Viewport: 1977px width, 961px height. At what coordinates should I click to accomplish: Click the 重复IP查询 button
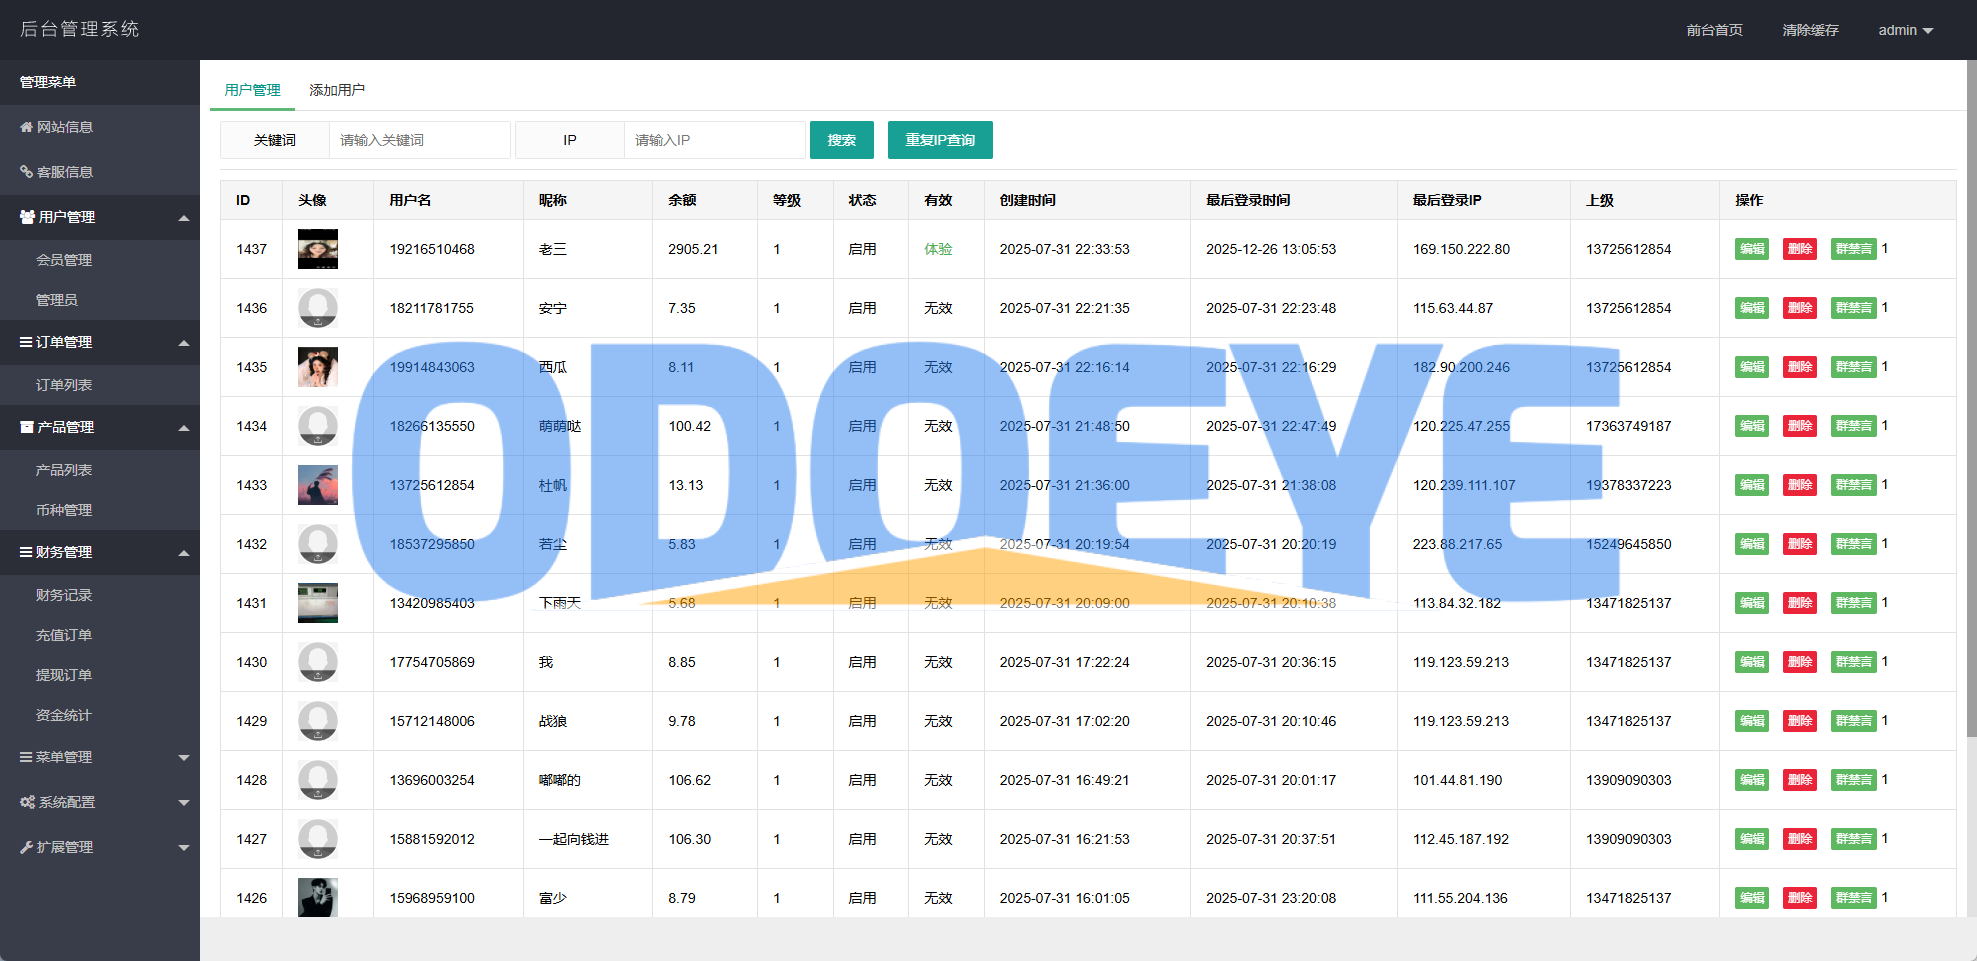pyautogui.click(x=939, y=140)
